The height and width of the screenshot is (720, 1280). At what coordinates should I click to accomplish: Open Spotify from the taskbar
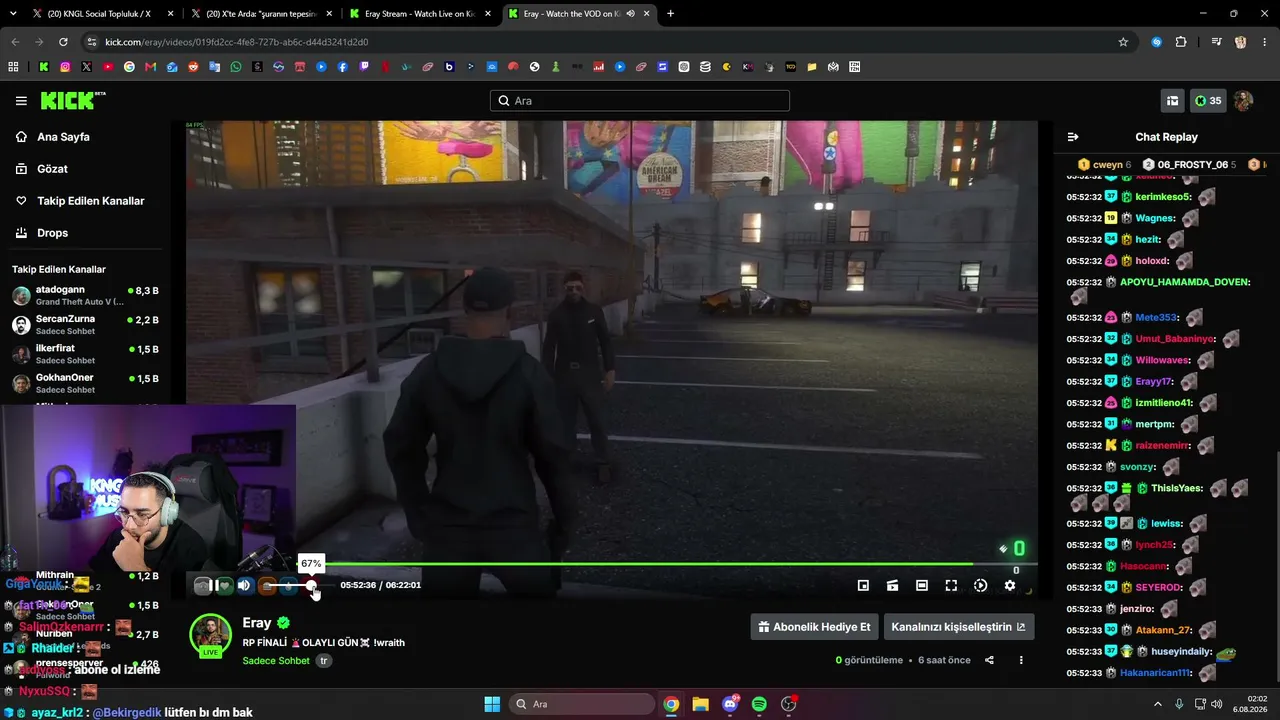pos(759,704)
